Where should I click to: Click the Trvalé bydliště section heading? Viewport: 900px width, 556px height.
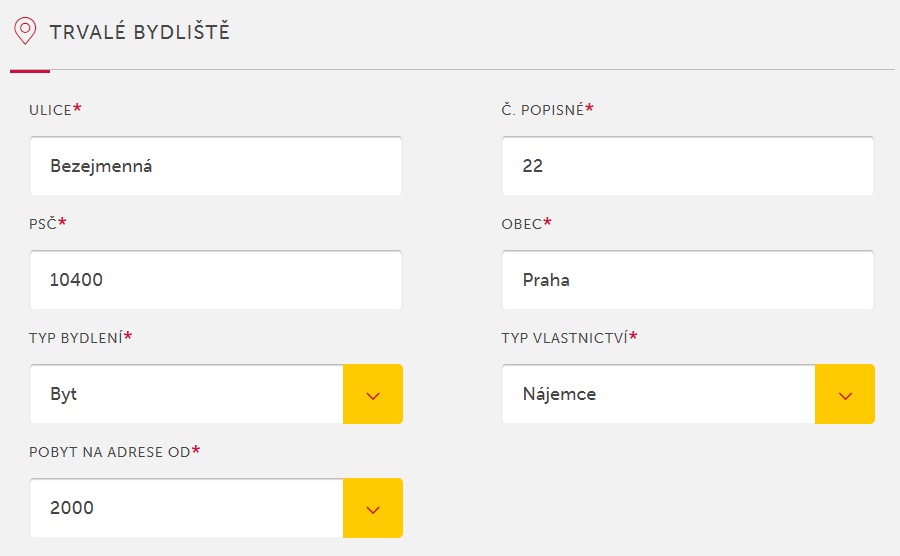(x=139, y=32)
